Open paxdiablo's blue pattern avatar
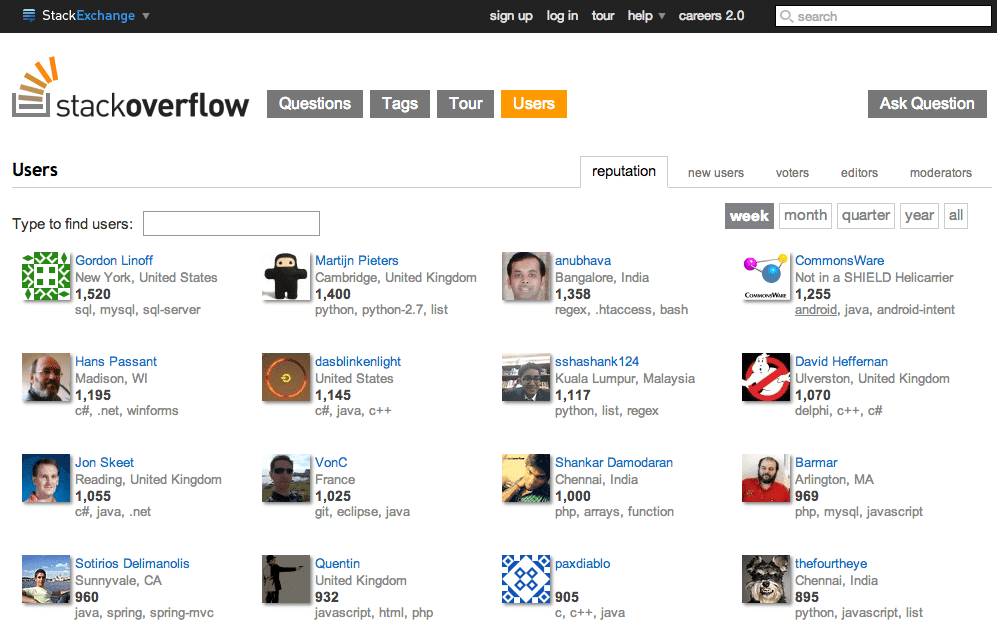This screenshot has height=638, width=997. 526,579
